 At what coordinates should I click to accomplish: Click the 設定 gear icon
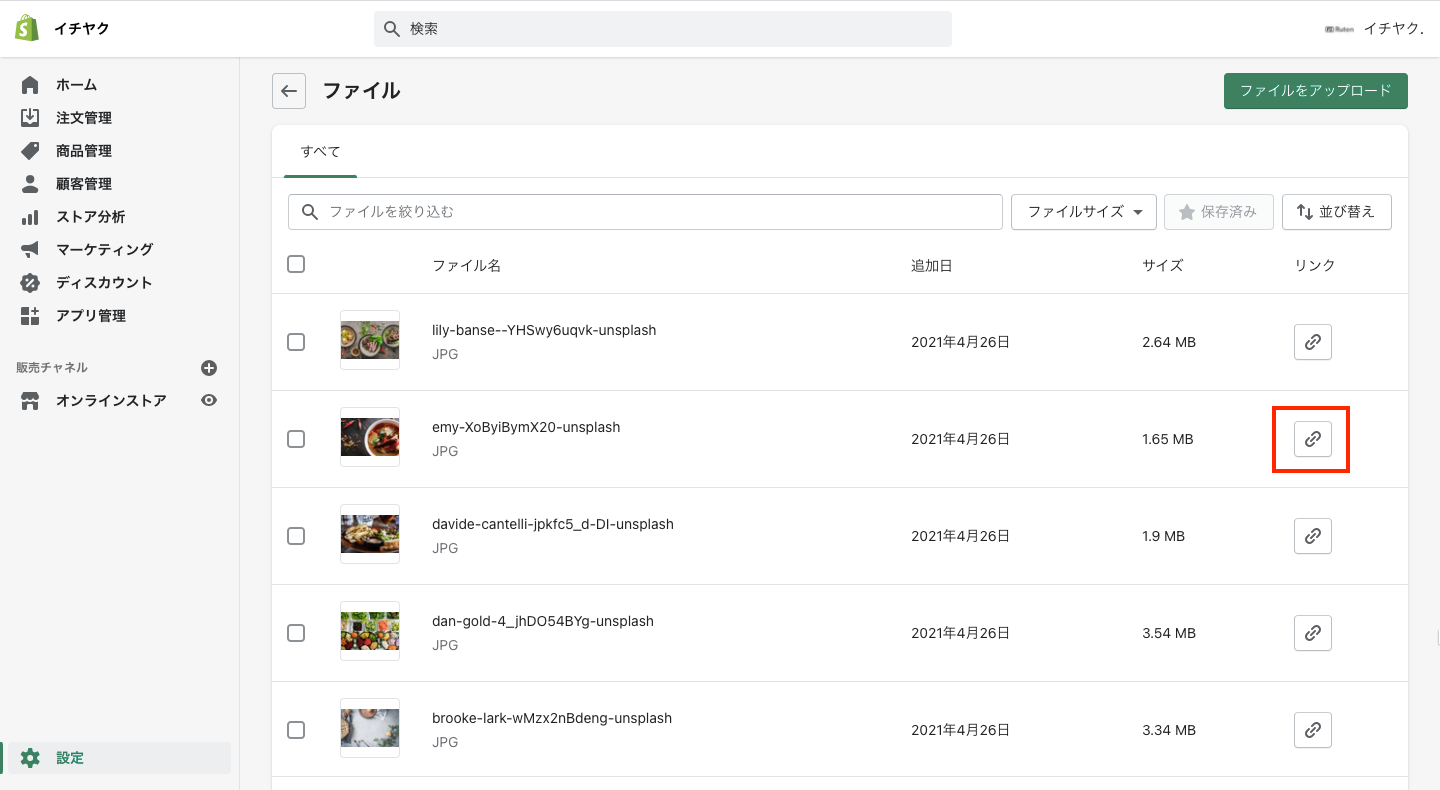[30, 758]
